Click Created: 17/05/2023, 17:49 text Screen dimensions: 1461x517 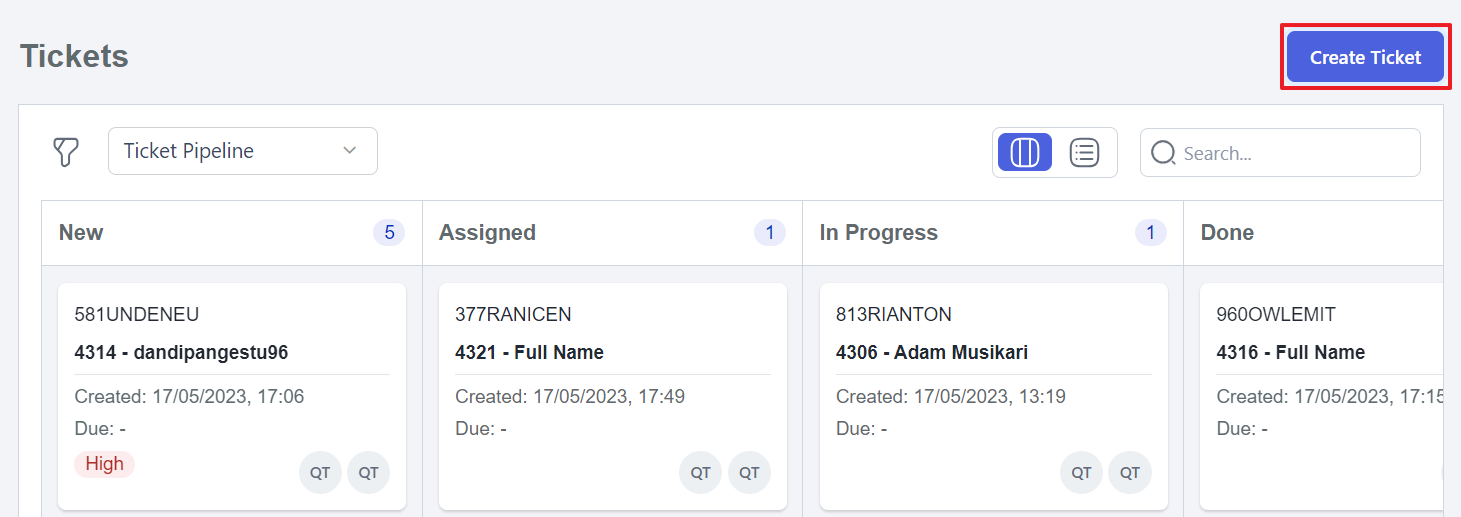click(570, 397)
